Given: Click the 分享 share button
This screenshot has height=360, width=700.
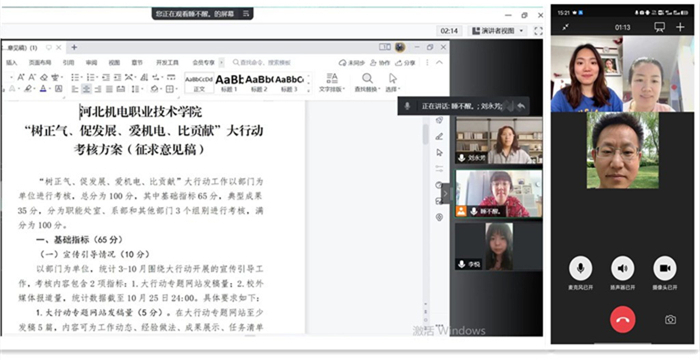Looking at the screenshot, I should [405, 63].
